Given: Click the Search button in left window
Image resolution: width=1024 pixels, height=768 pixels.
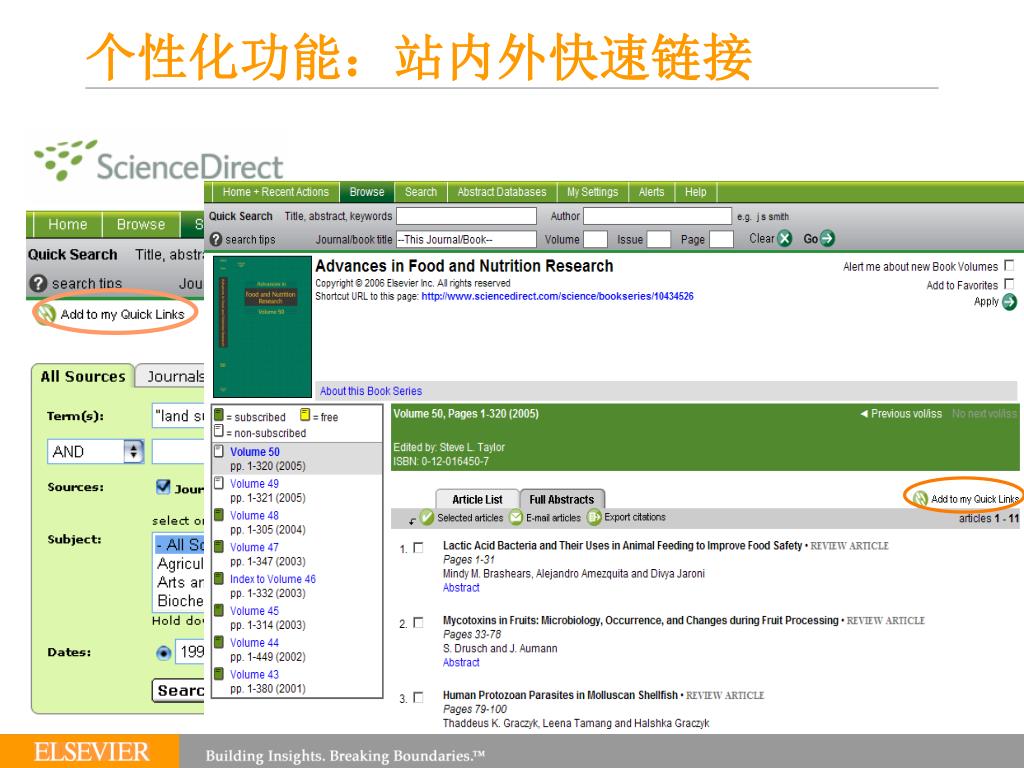Looking at the screenshot, I should pos(178,691).
